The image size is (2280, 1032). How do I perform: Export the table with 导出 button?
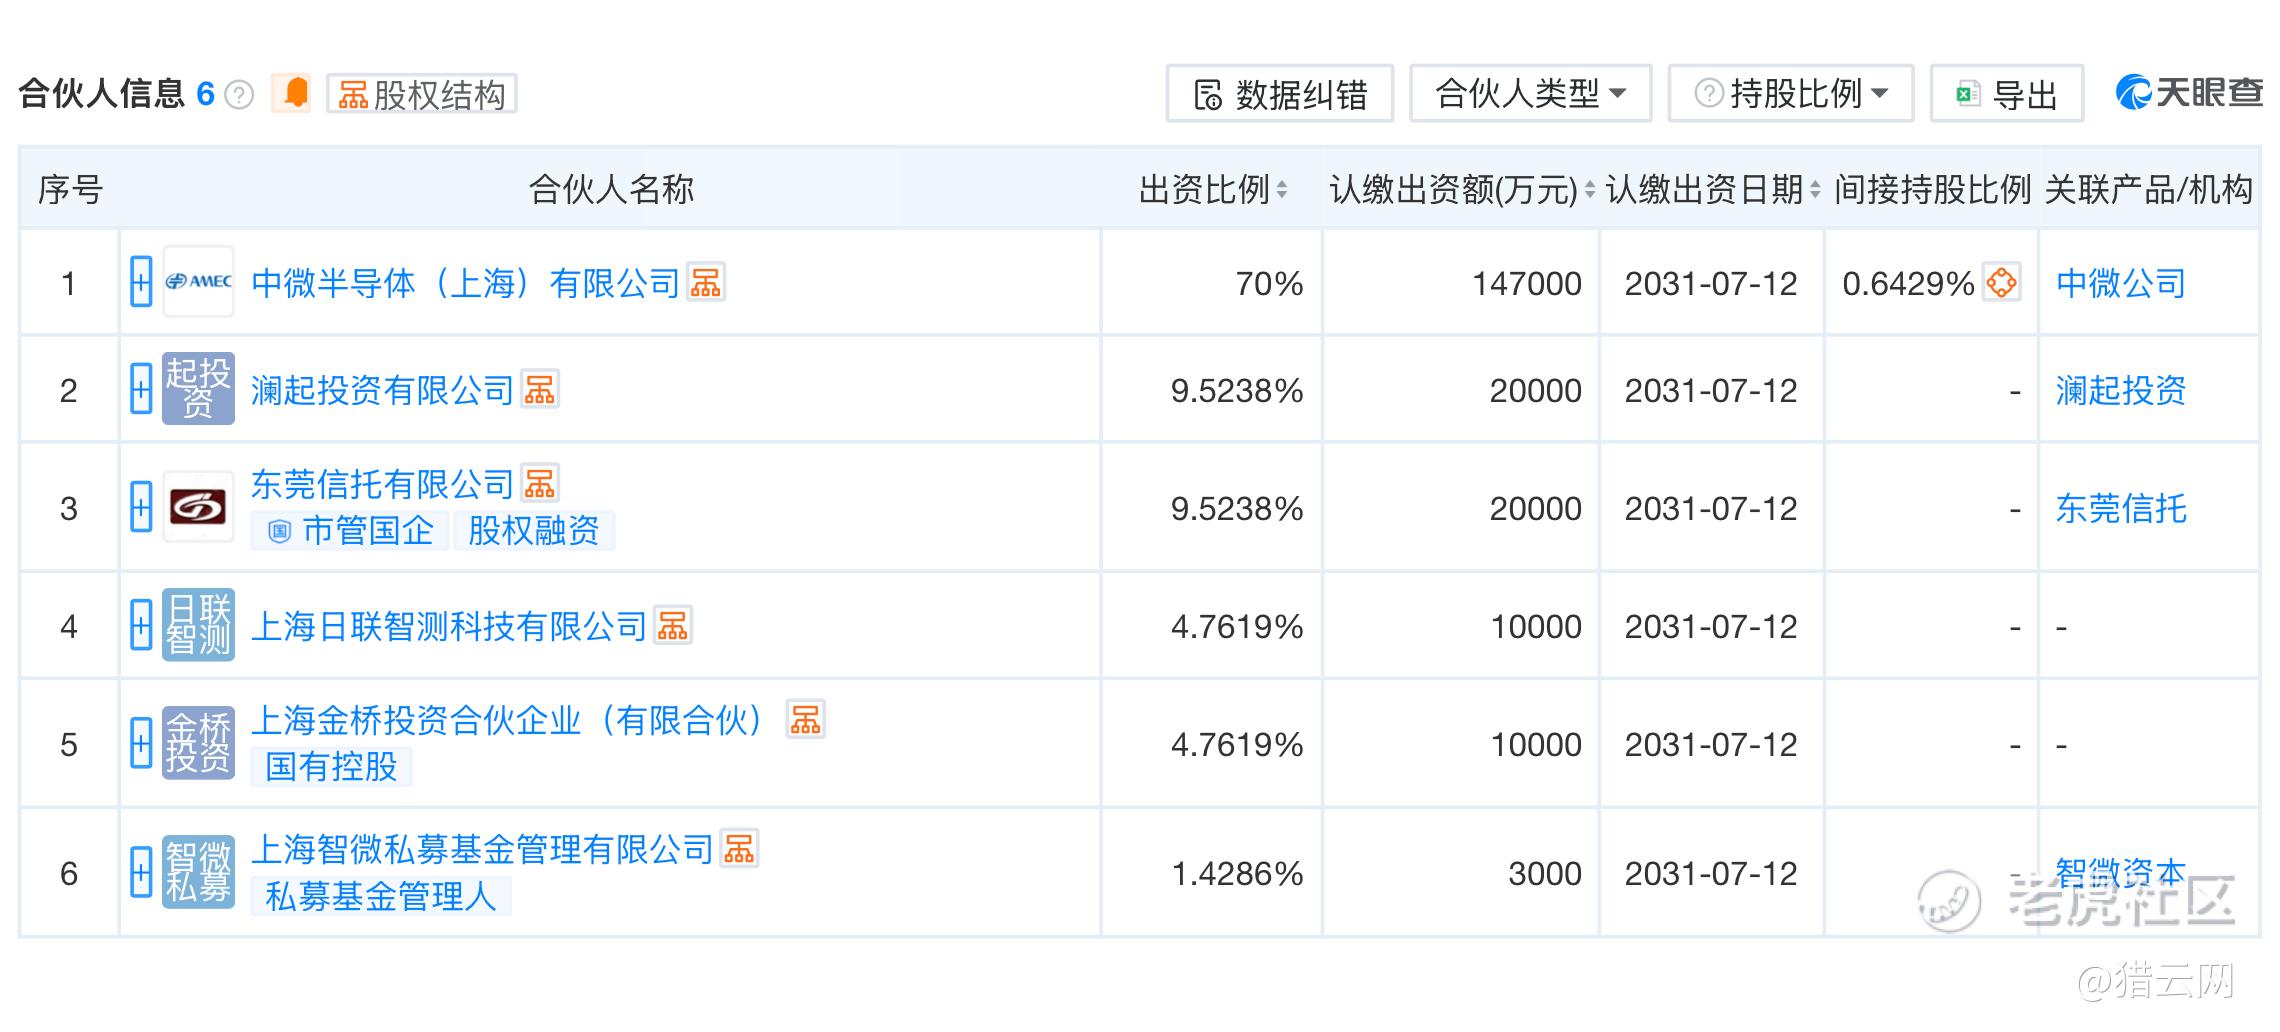(x=2006, y=94)
